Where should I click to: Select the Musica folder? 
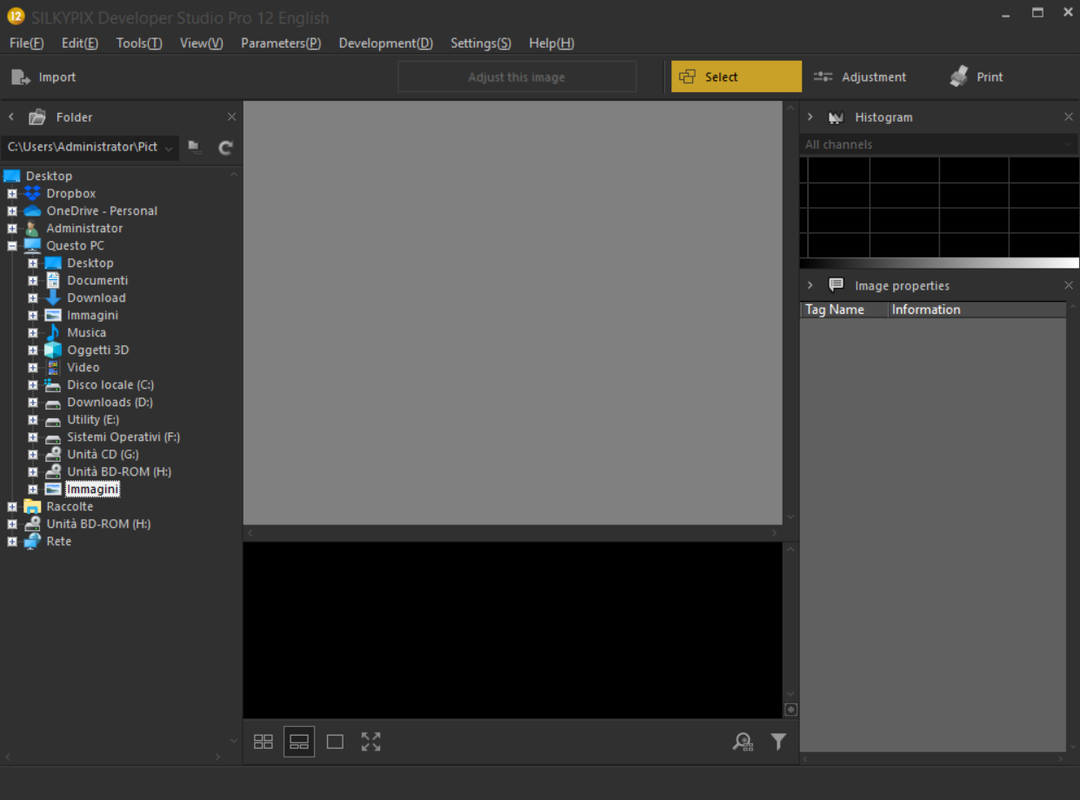[86, 333]
